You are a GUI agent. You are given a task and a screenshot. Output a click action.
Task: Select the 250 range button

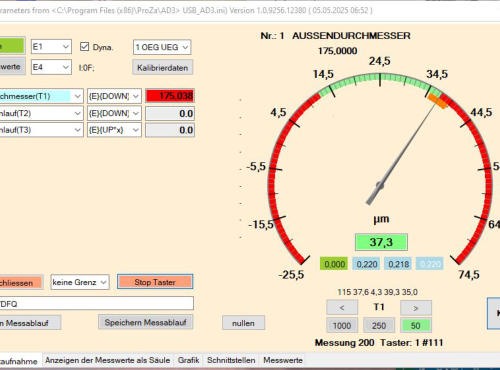[379, 325]
